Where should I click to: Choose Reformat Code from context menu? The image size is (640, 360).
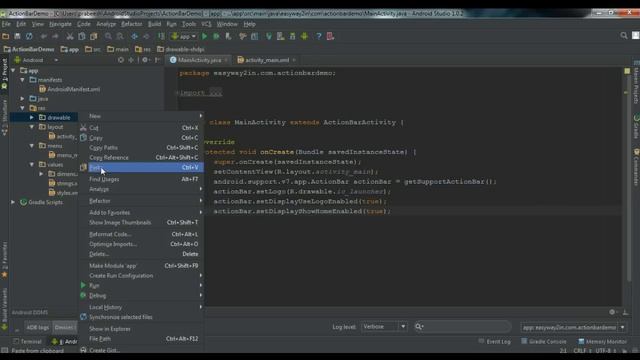(x=141, y=234)
